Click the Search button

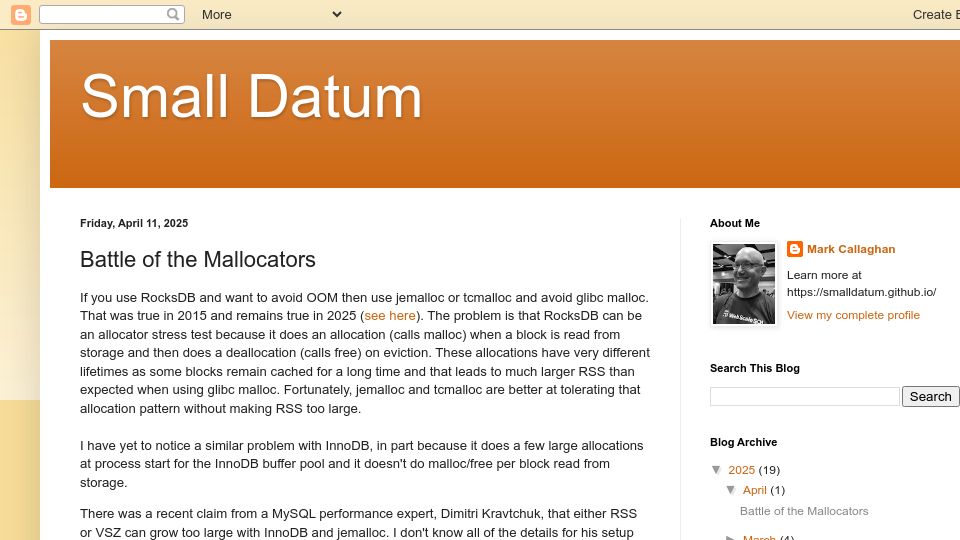930,397
